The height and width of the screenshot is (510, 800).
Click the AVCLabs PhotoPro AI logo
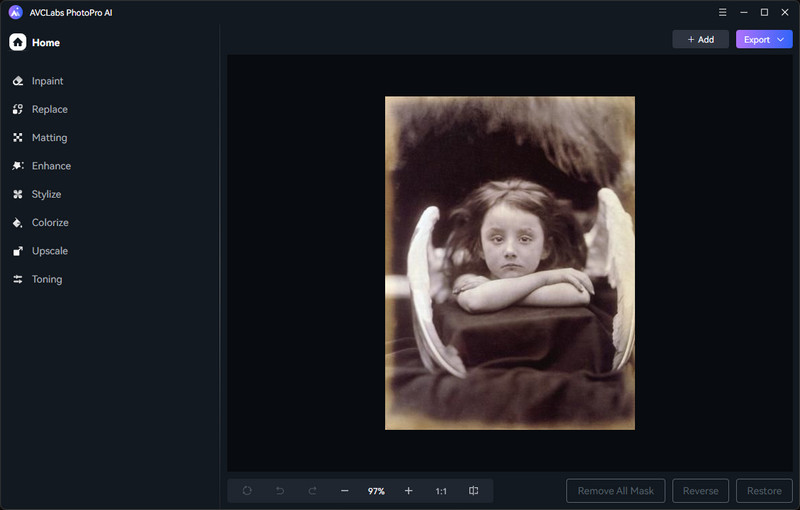point(15,12)
